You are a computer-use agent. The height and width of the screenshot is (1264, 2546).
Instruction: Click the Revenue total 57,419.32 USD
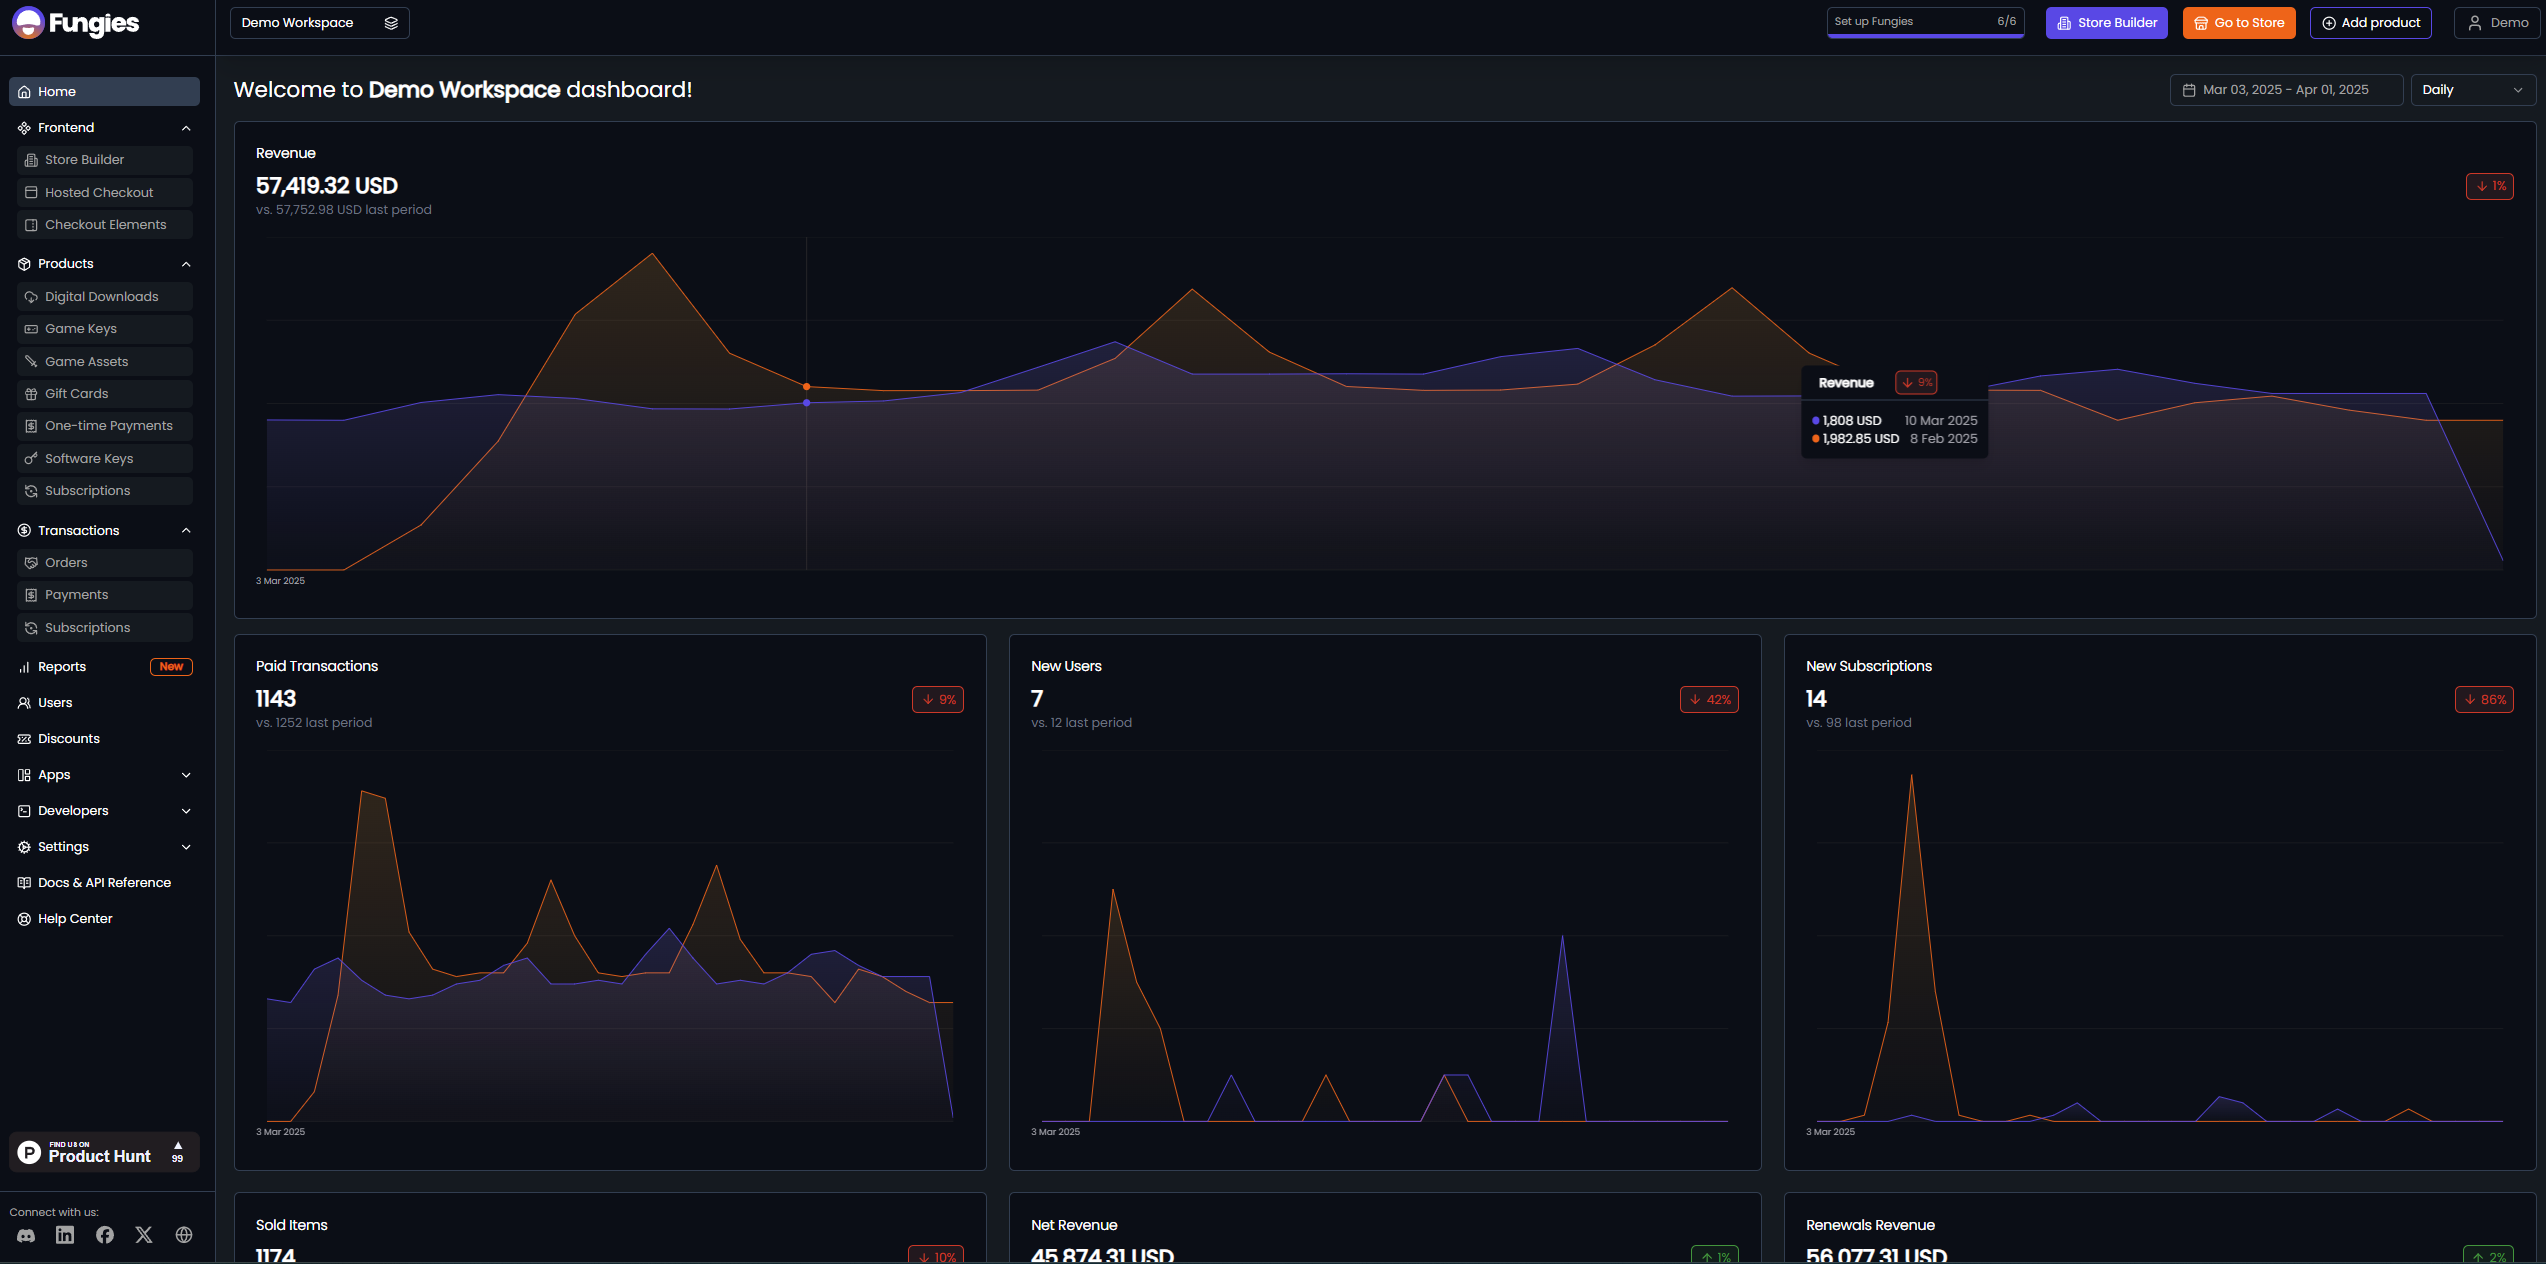327,186
